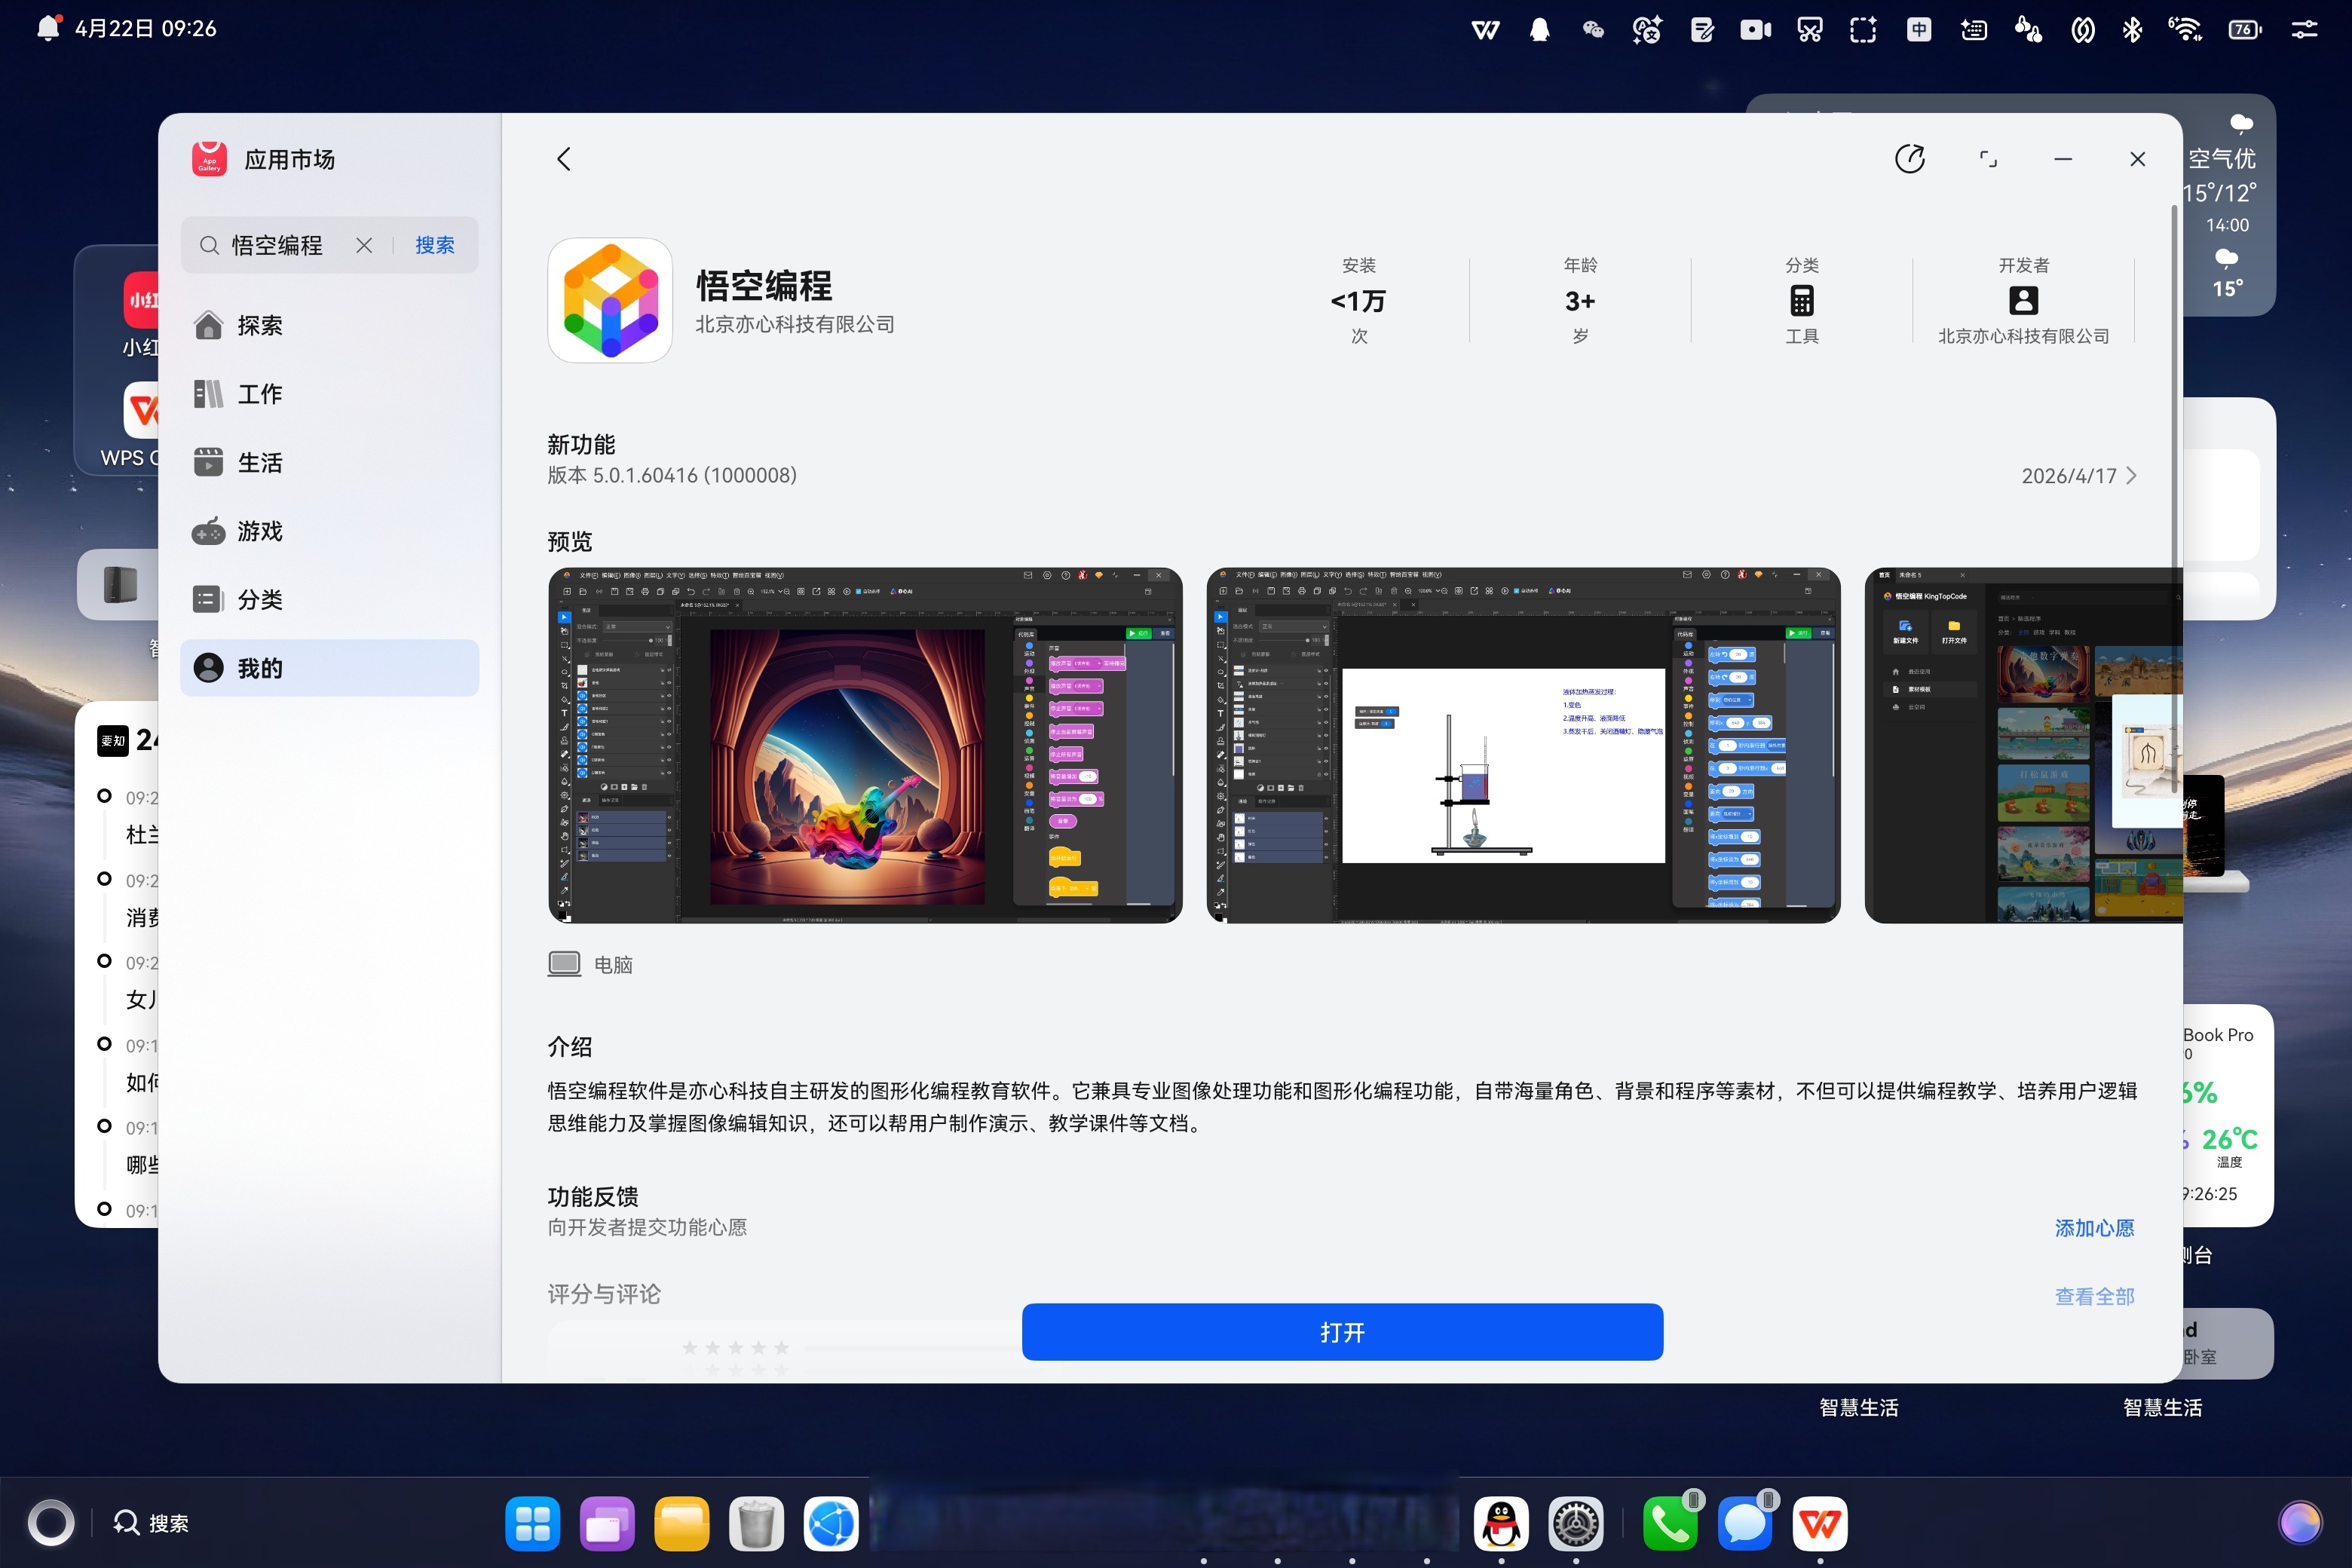Click the dock 搜索 search button

pos(151,1523)
